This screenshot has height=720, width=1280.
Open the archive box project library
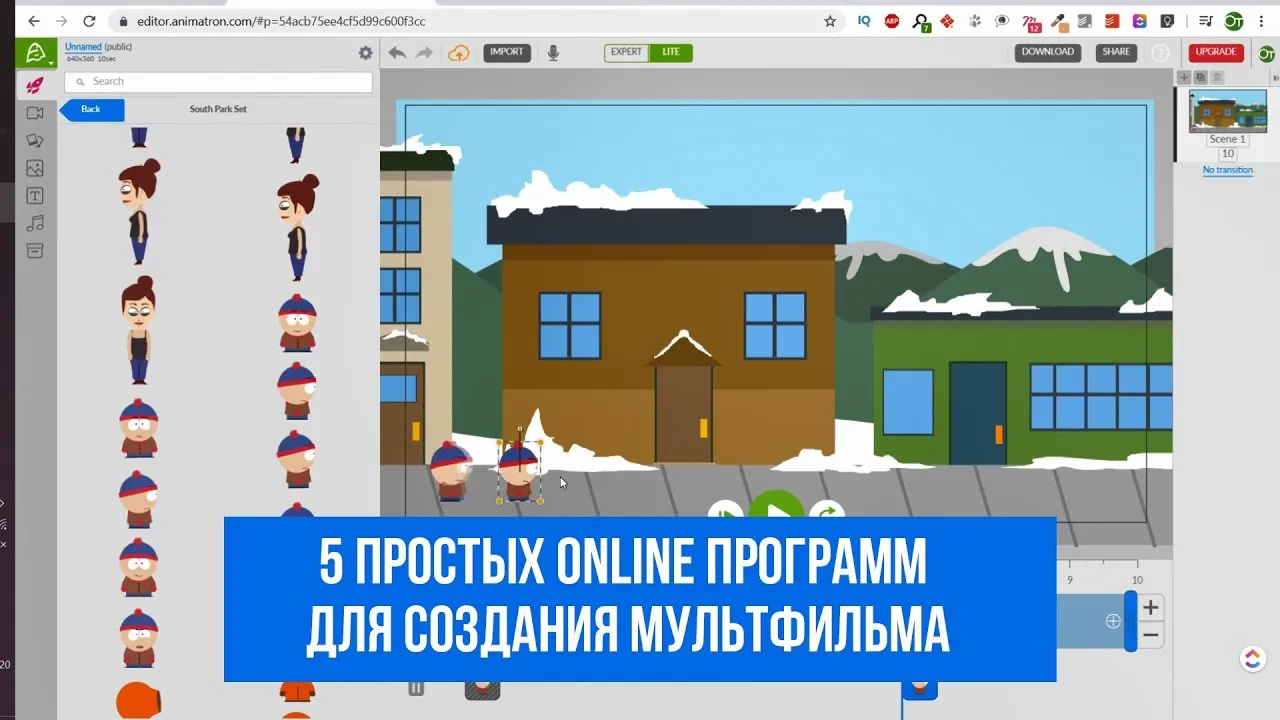coord(35,251)
